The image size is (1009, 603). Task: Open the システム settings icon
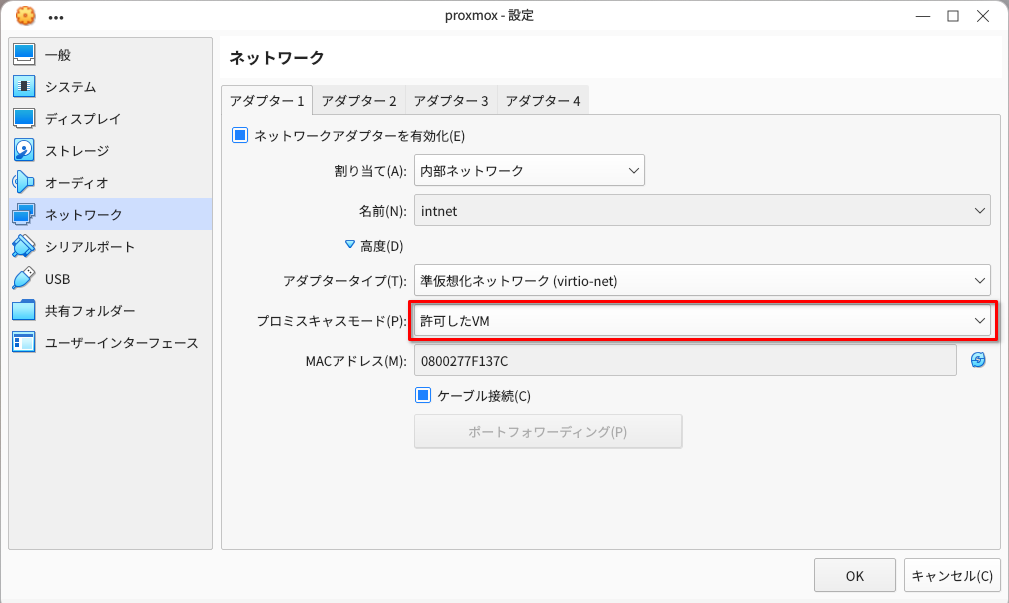click(24, 86)
